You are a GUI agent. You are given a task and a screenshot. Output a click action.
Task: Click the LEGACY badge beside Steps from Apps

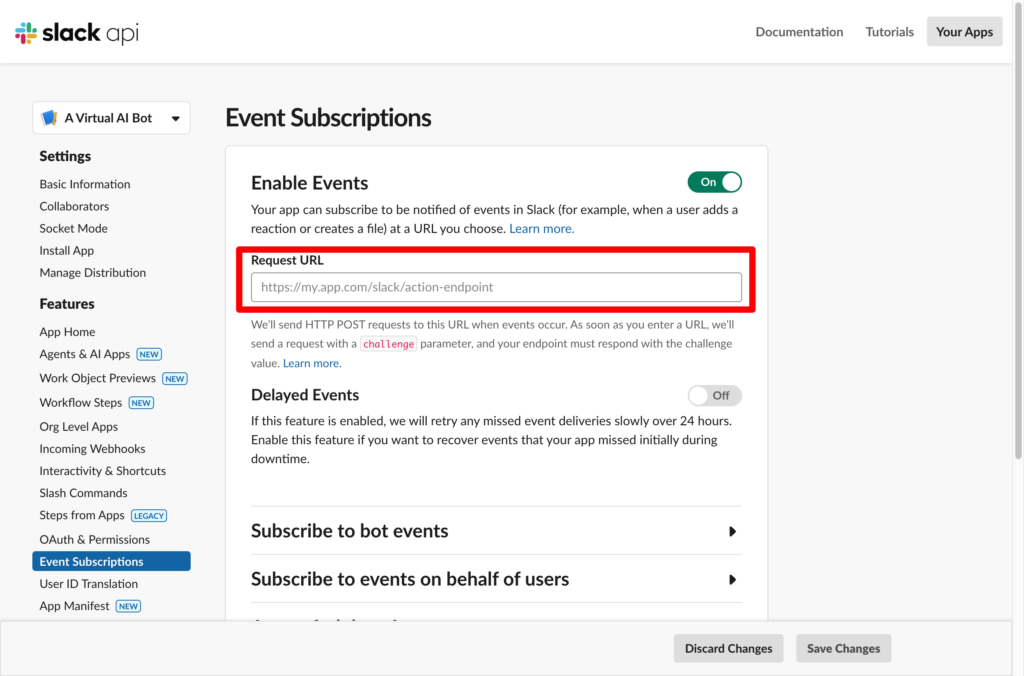(149, 516)
